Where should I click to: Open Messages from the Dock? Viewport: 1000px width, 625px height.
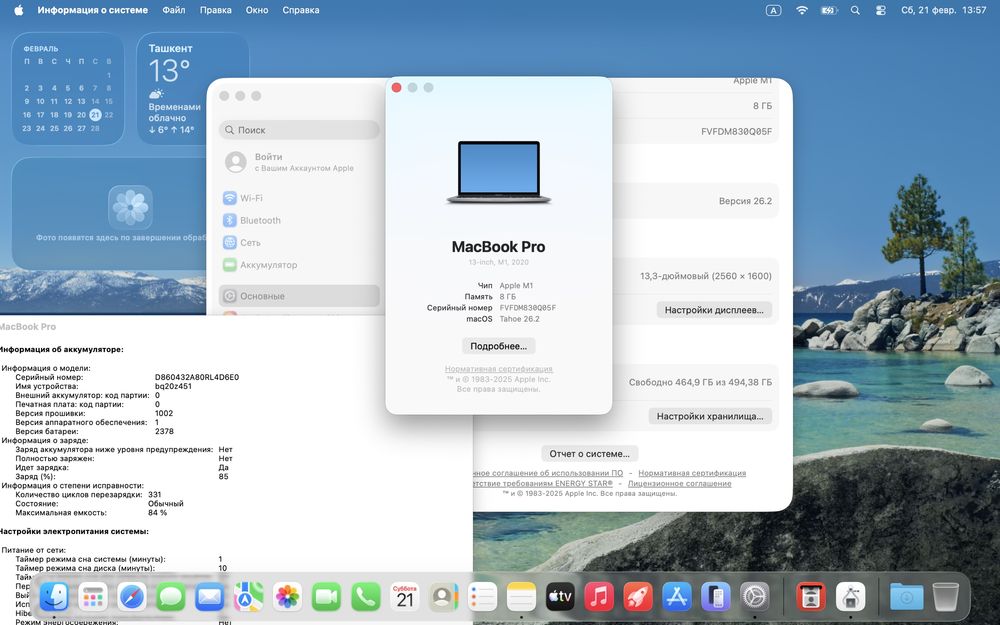coord(171,597)
